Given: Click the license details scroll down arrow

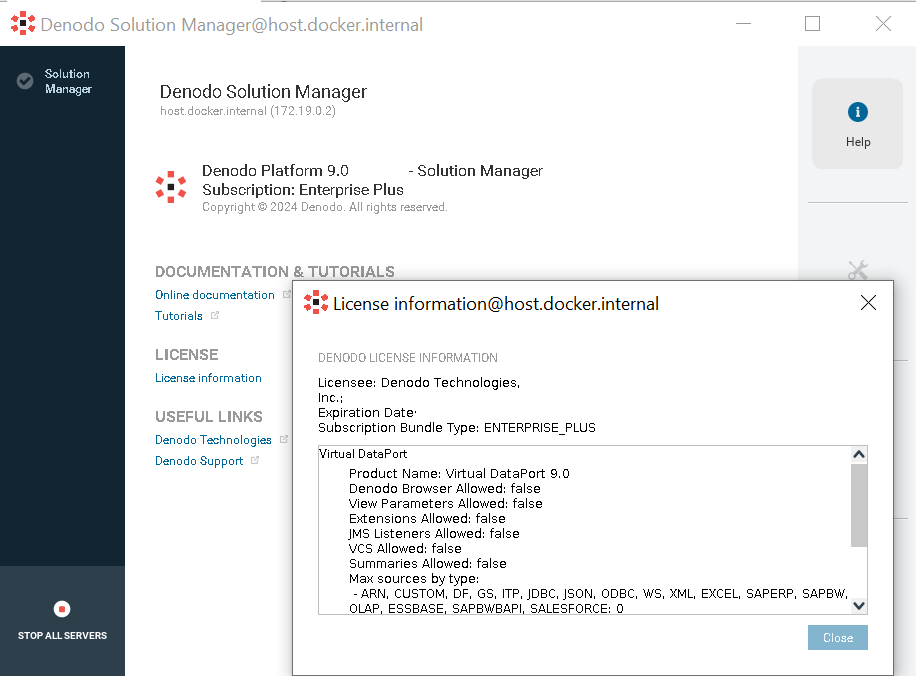Looking at the screenshot, I should [x=859, y=606].
